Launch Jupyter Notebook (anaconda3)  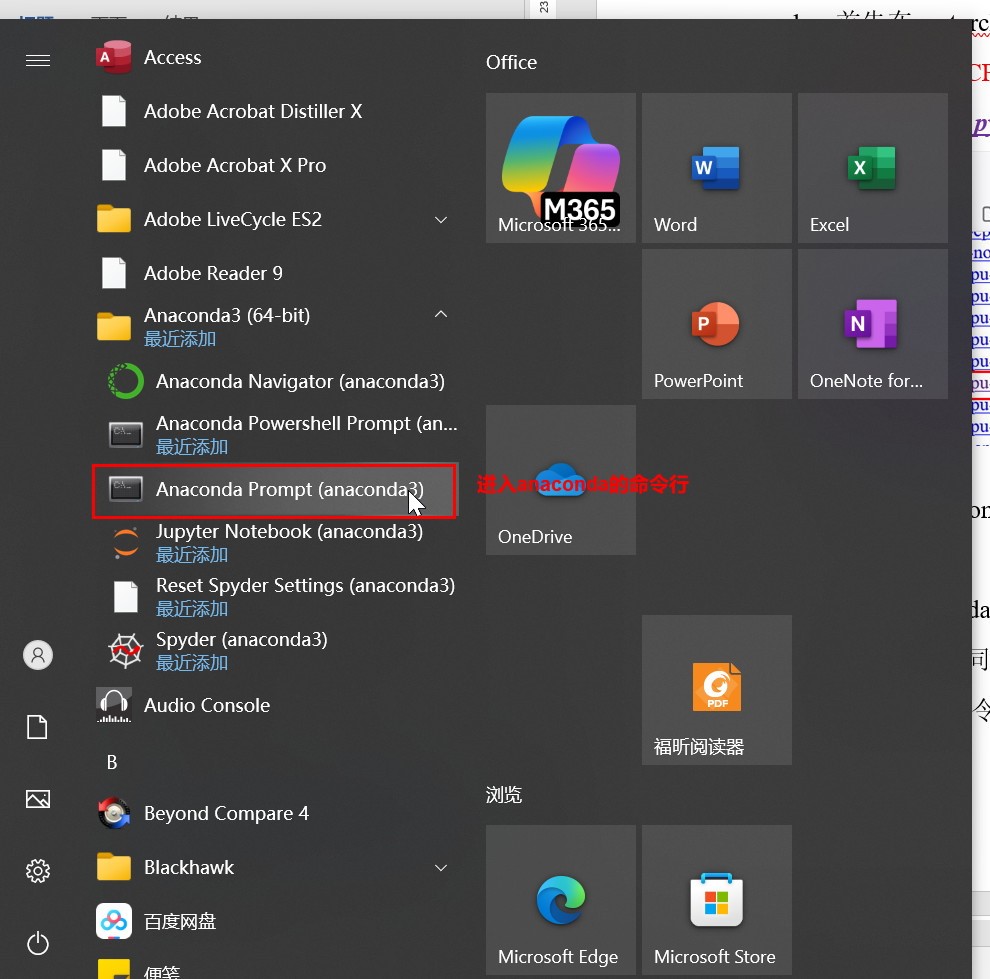pyautogui.click(x=275, y=542)
